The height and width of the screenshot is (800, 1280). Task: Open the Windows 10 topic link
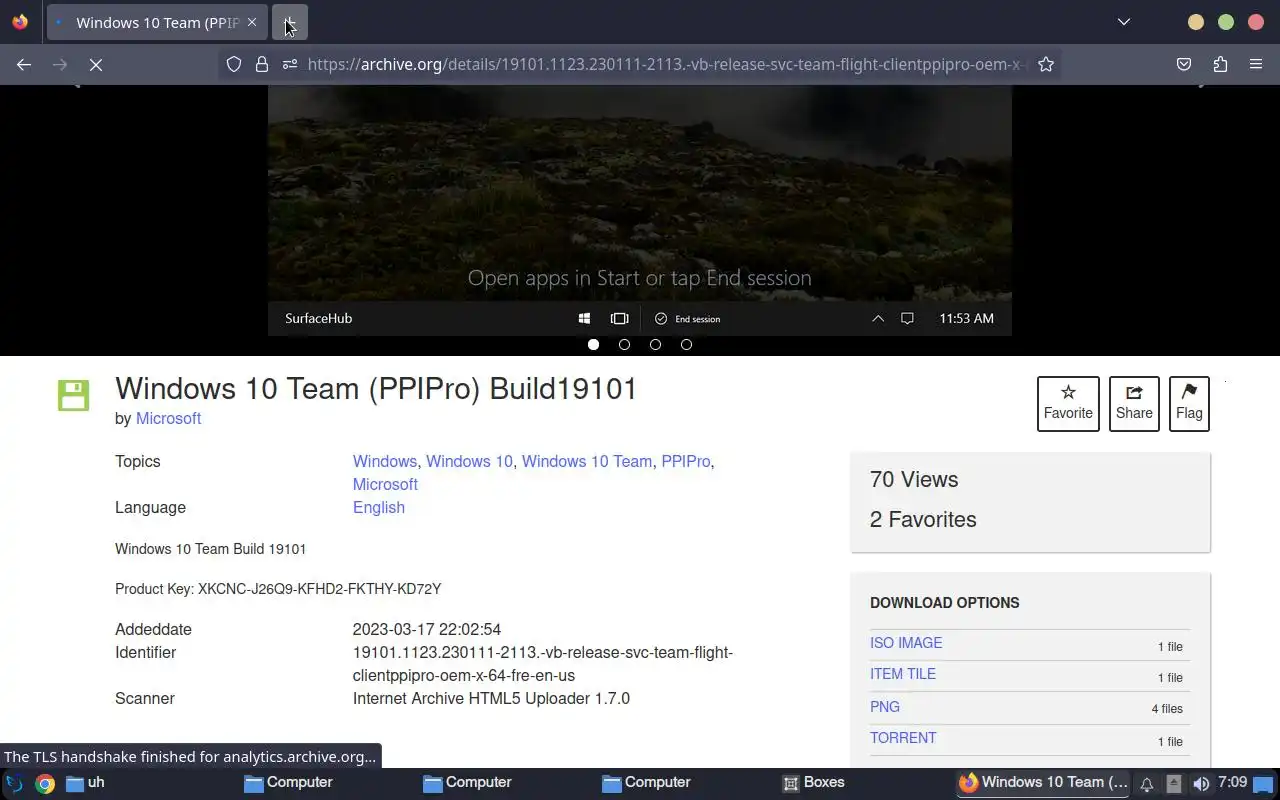pyautogui.click(x=469, y=461)
